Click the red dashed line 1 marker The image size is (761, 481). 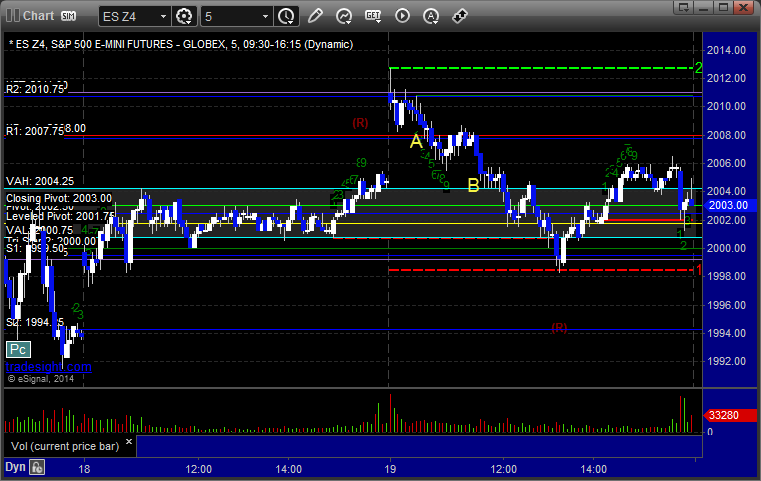point(699,270)
